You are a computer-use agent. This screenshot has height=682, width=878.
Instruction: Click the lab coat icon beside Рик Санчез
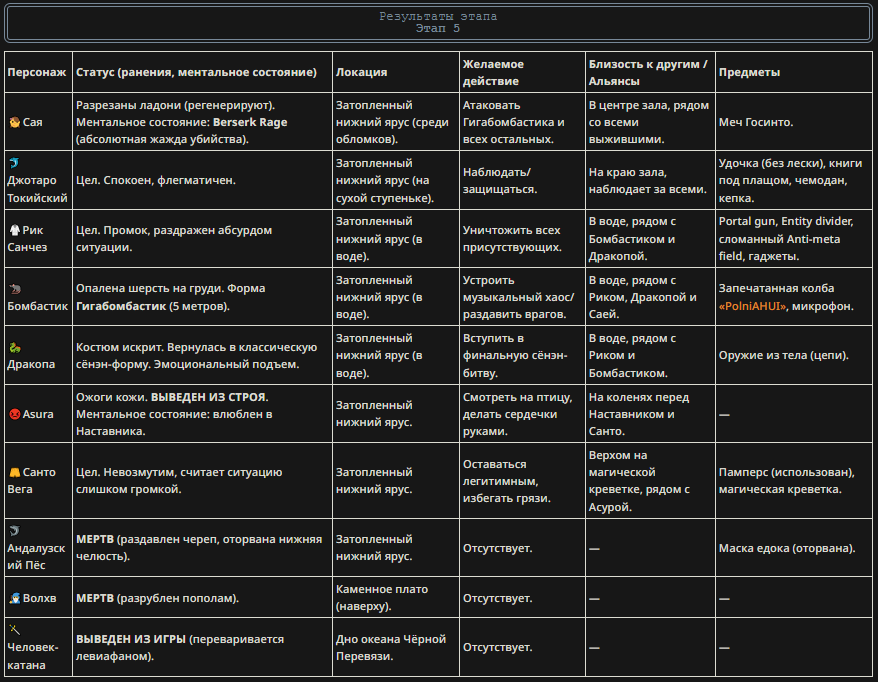15,230
